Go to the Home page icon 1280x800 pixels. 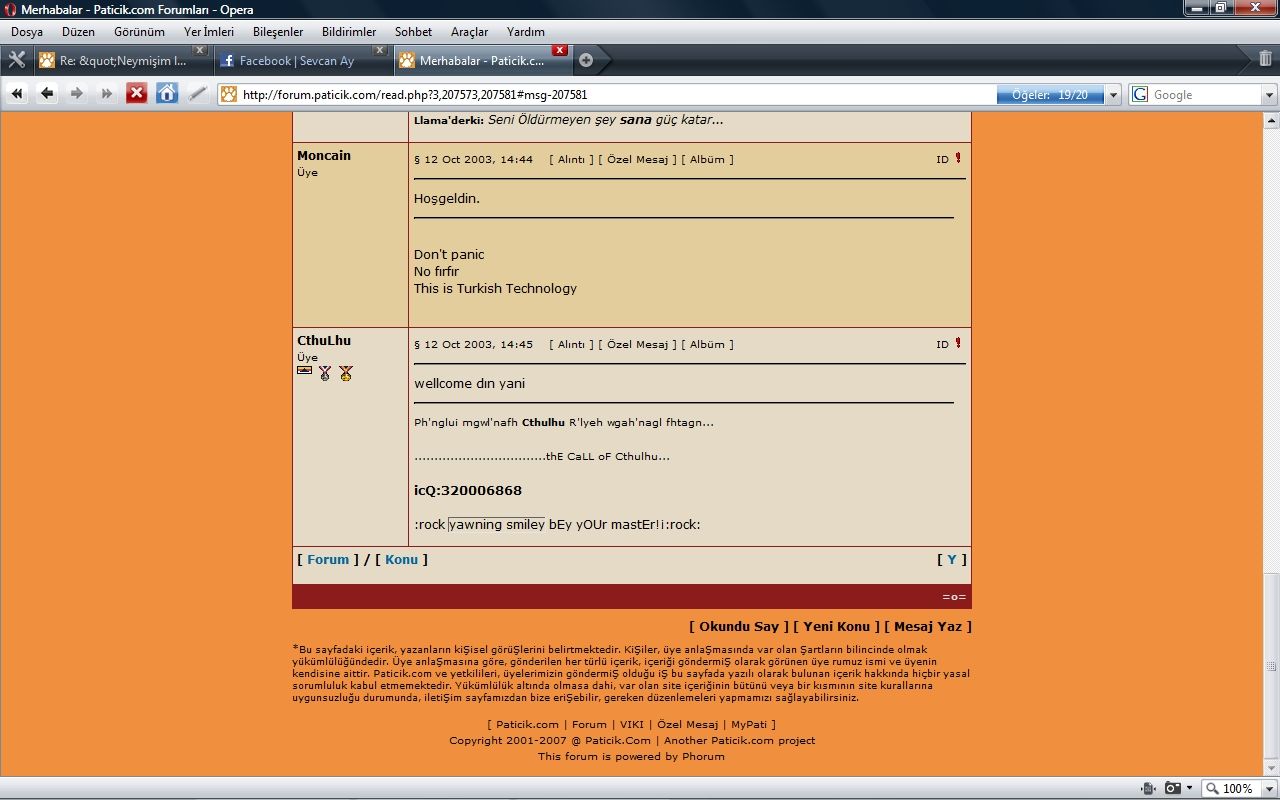click(x=167, y=94)
